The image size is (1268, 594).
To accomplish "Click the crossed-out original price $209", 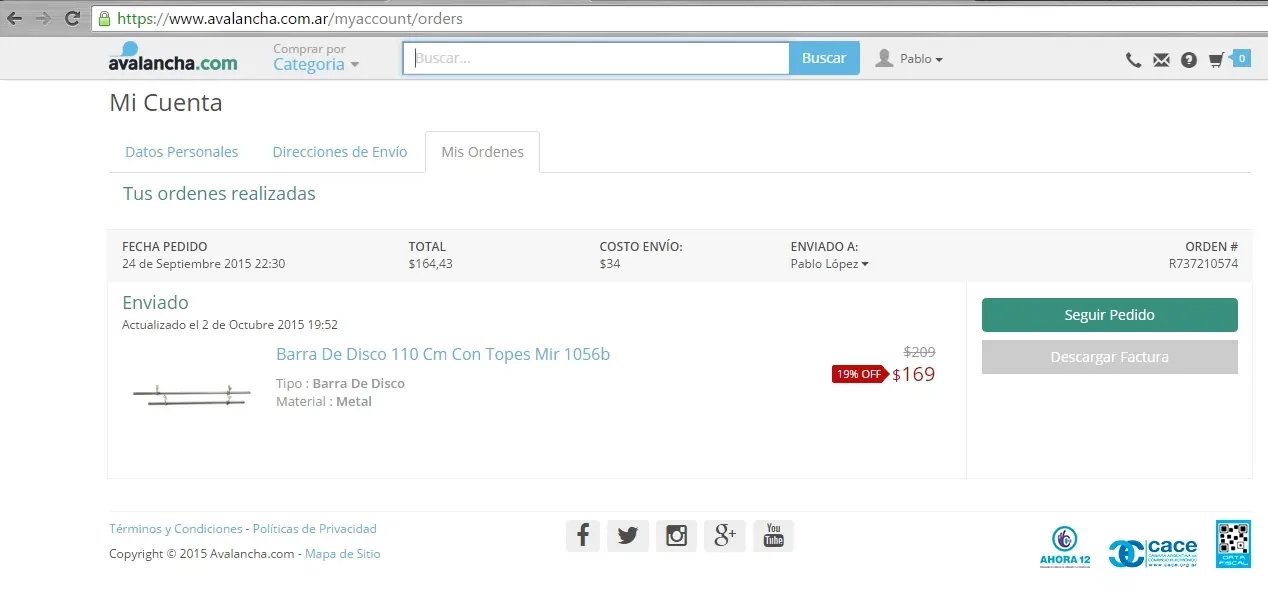I will point(919,352).
